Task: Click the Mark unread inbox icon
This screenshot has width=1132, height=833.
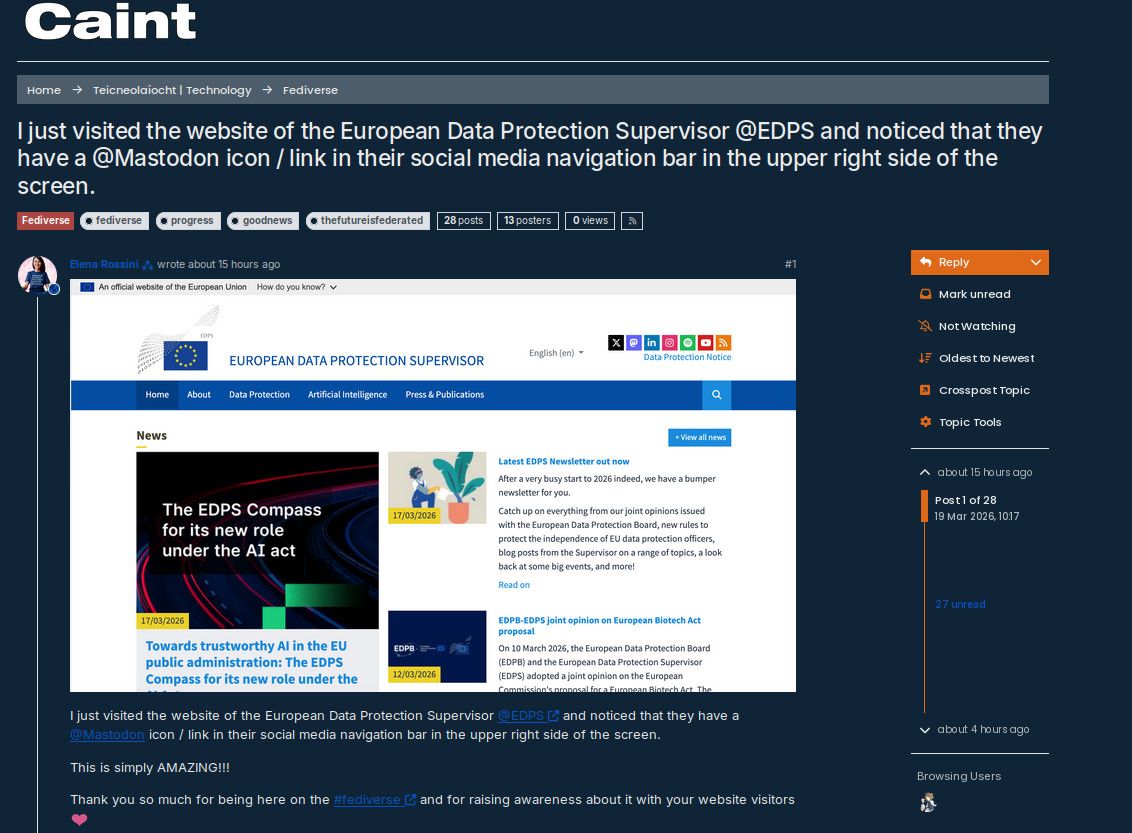Action: [x=925, y=294]
